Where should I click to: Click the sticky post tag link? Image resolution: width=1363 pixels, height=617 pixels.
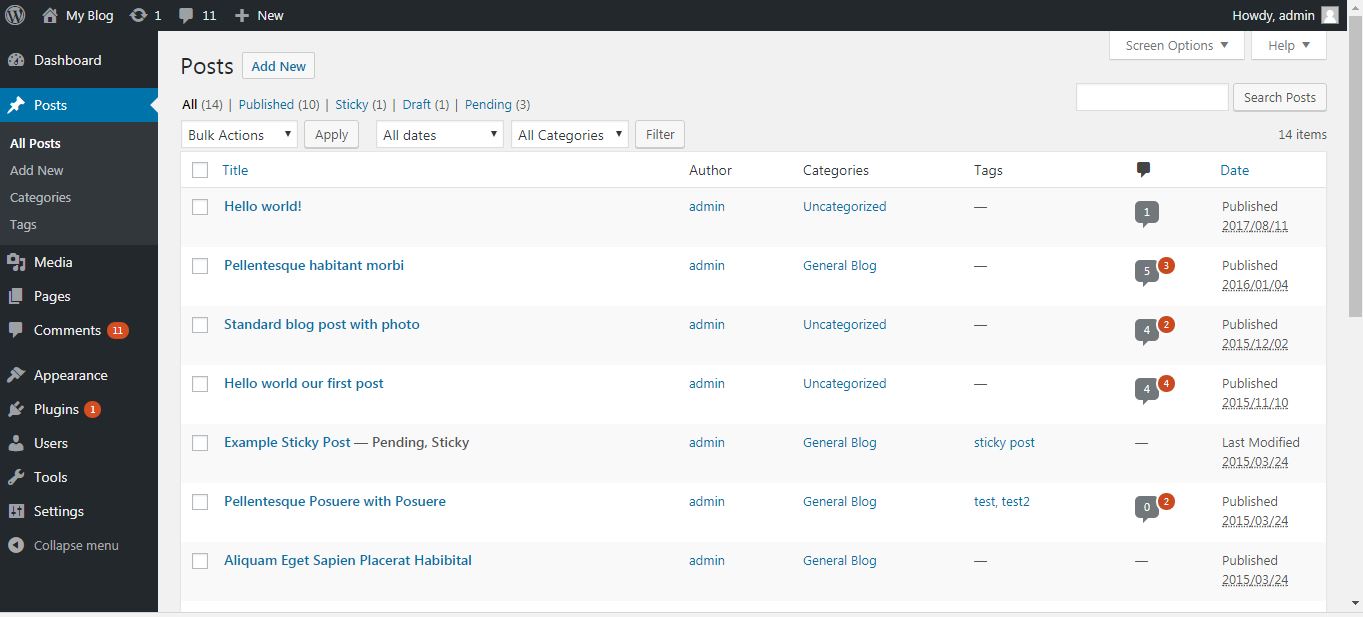click(x=1004, y=442)
